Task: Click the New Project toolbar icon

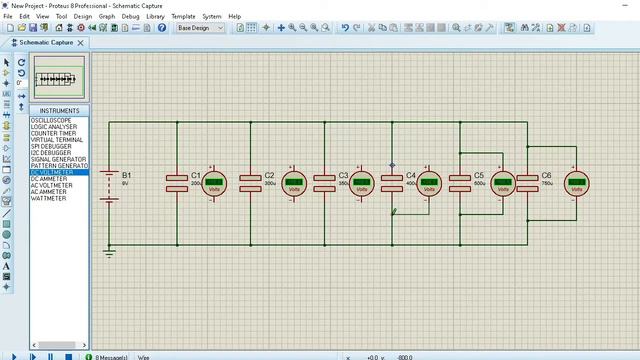Action: tap(10, 28)
